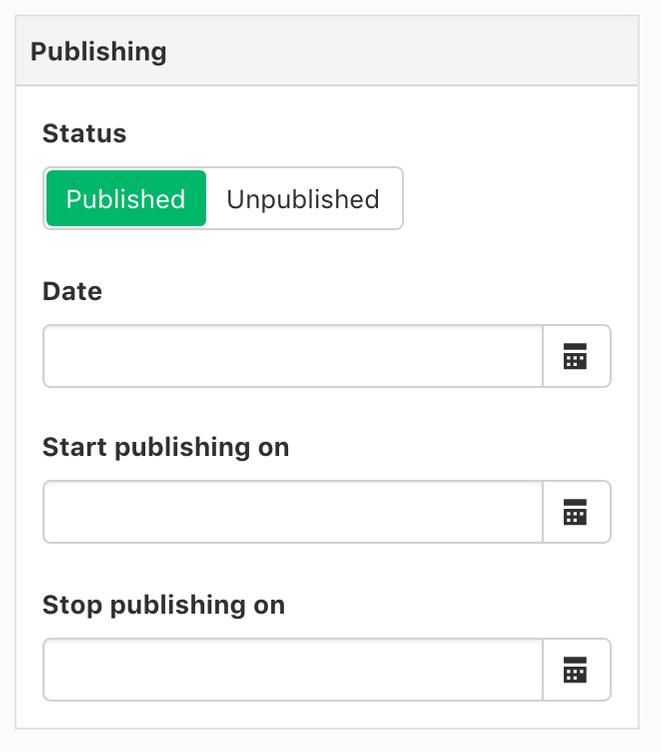Choose a stop date via its calendar icon
Viewport: 661px width, 752px height.
tap(575, 670)
